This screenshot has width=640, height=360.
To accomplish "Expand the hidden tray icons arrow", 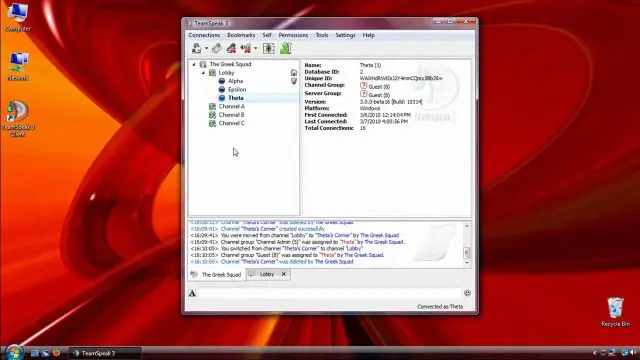I will coord(595,353).
